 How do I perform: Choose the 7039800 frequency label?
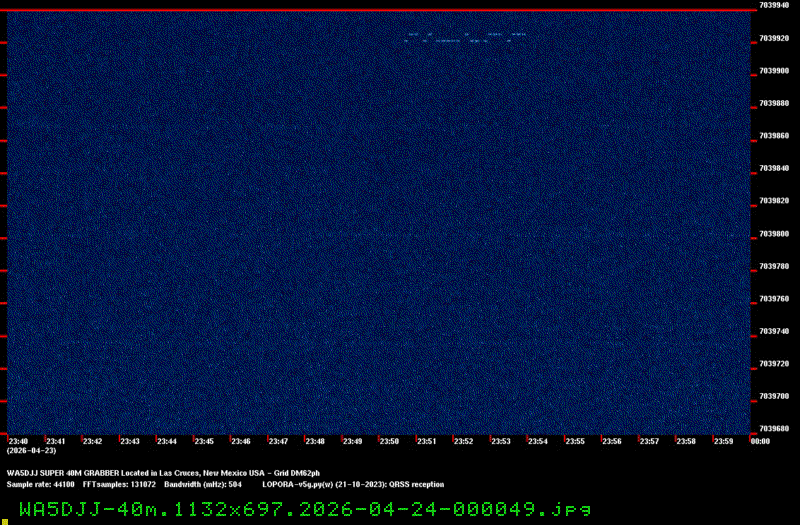pyautogui.click(x=774, y=234)
